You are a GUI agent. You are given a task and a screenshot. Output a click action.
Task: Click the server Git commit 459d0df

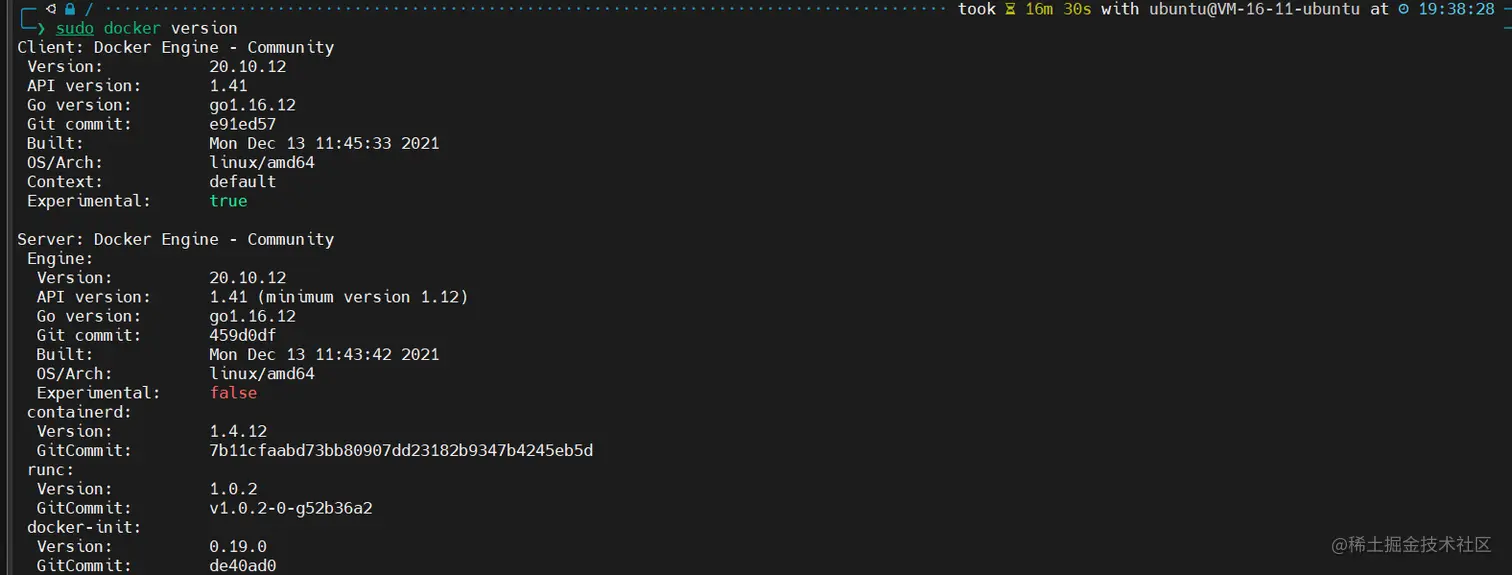click(242, 335)
